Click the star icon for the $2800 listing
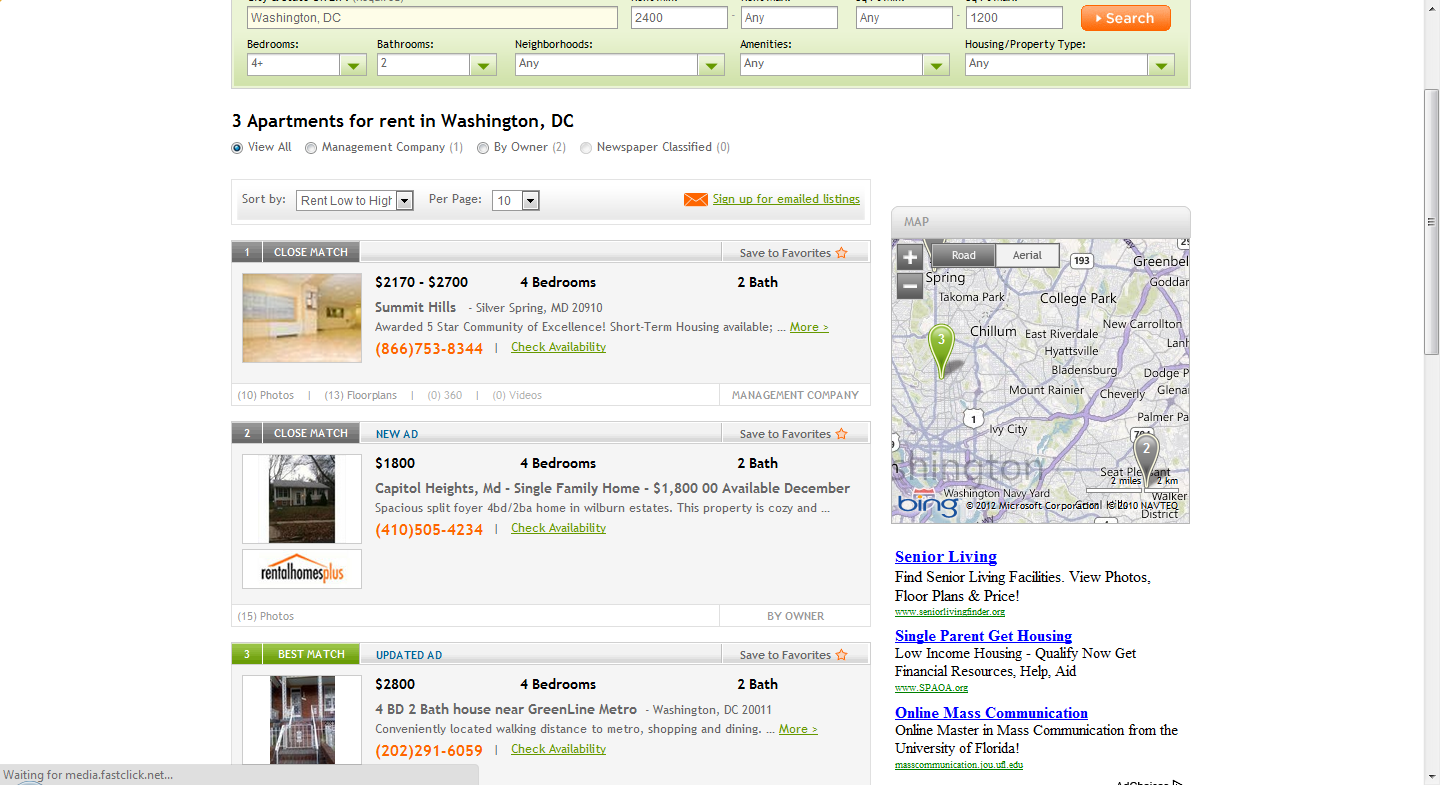1440x785 pixels. pyautogui.click(x=841, y=655)
